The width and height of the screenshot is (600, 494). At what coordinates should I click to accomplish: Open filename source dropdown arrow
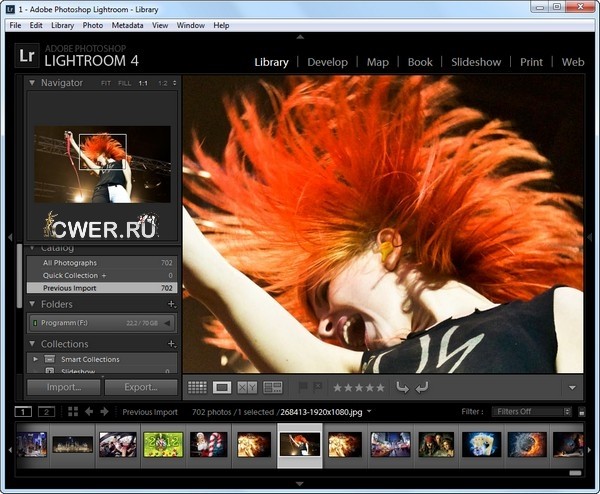[x=369, y=411]
